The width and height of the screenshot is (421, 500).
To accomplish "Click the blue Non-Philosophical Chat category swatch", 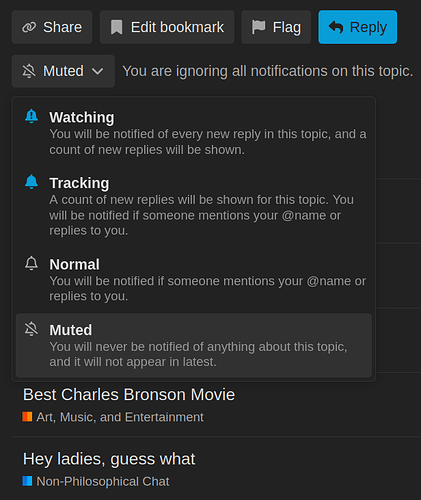I will click(27, 481).
